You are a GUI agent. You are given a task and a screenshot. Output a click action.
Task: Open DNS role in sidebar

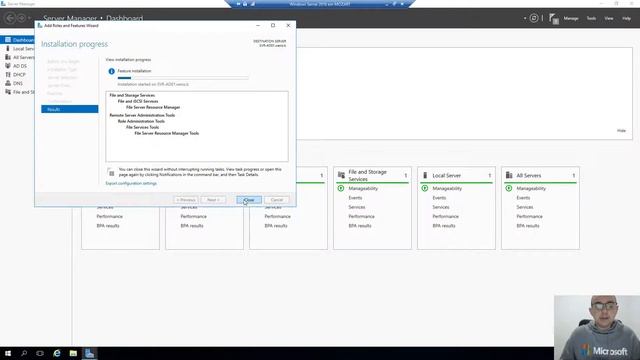[18, 83]
